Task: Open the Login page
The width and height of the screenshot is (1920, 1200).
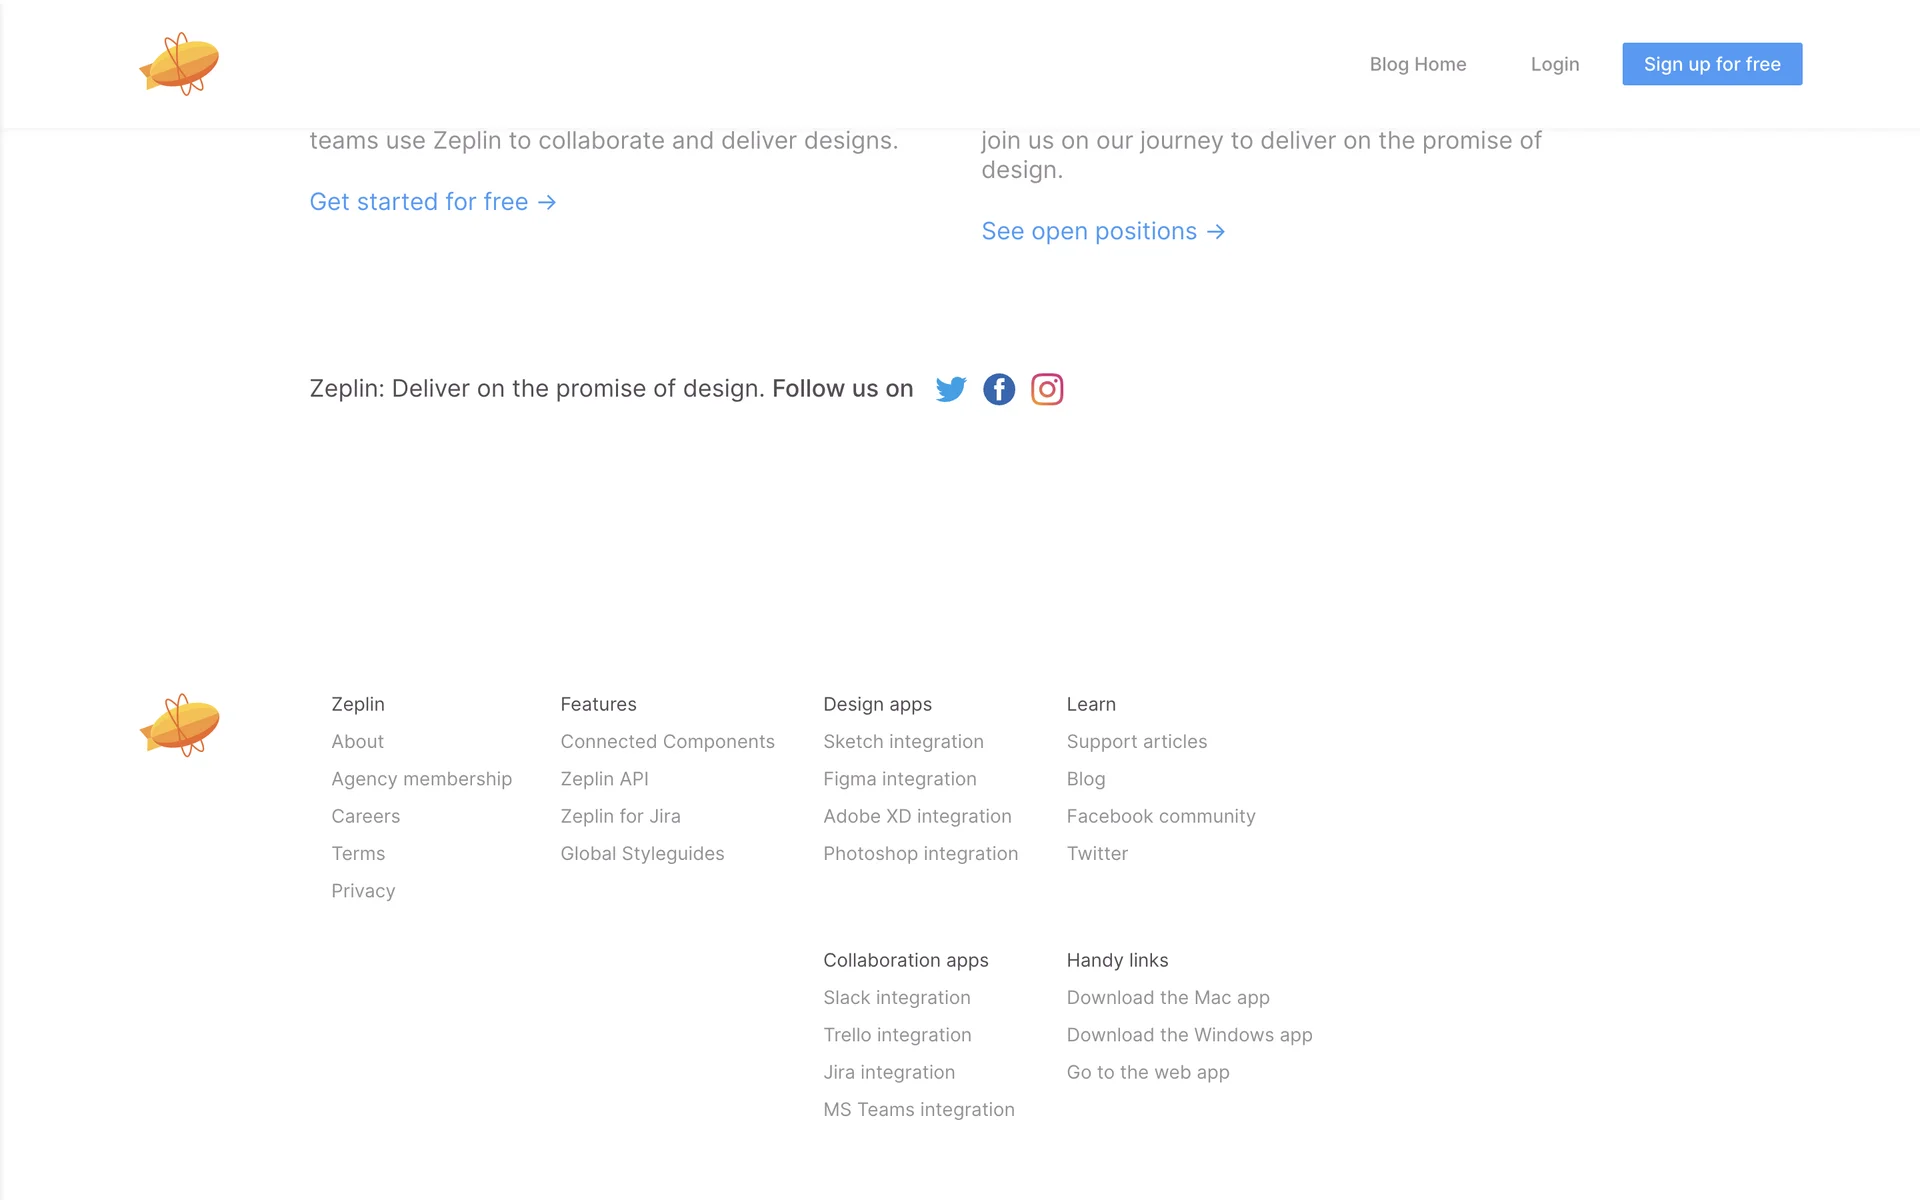Action: coord(1555,64)
